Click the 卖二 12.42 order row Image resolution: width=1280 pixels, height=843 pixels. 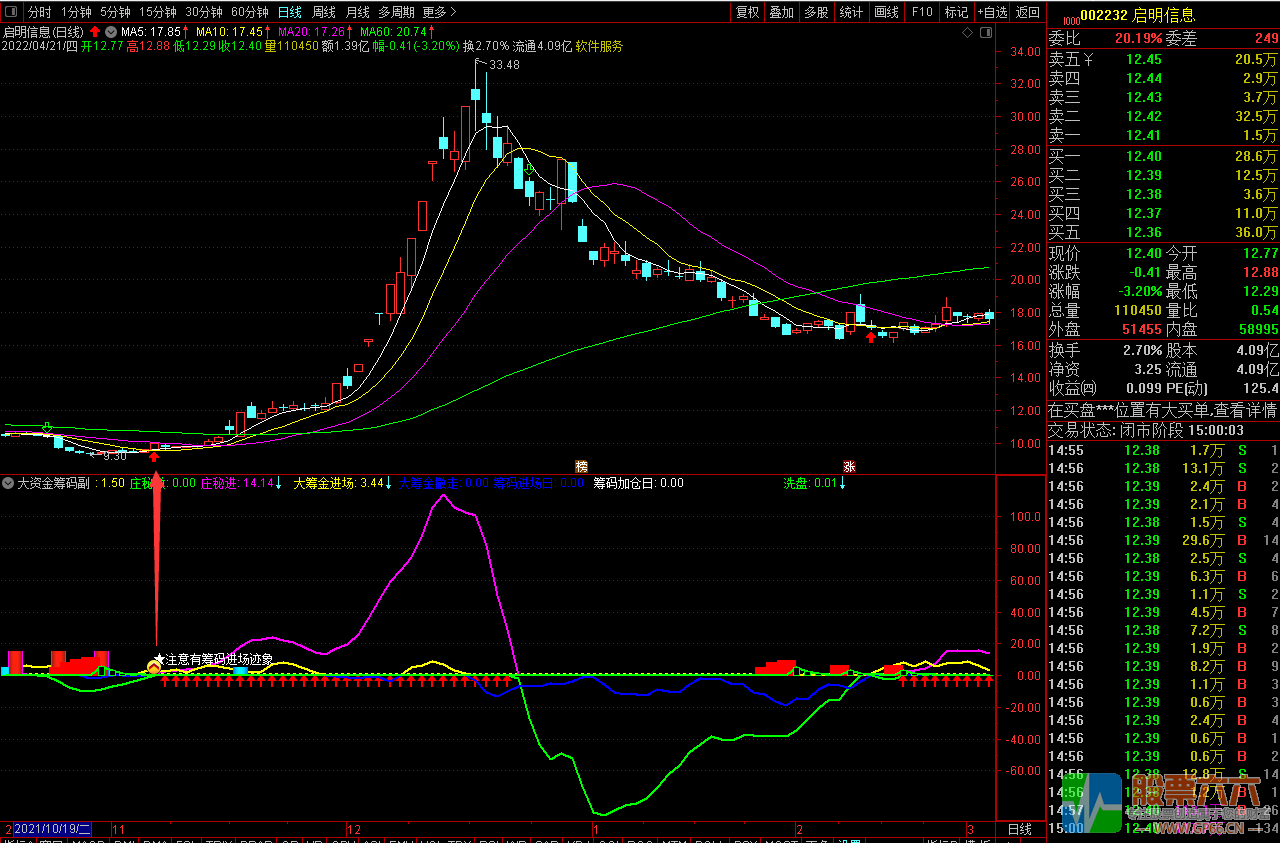[1163, 116]
